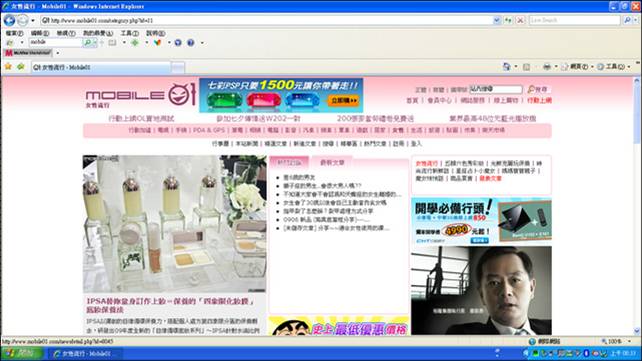Open the zoom level dropdown arrow
The width and height of the screenshot is (642, 361).
pyautogui.click(x=629, y=341)
